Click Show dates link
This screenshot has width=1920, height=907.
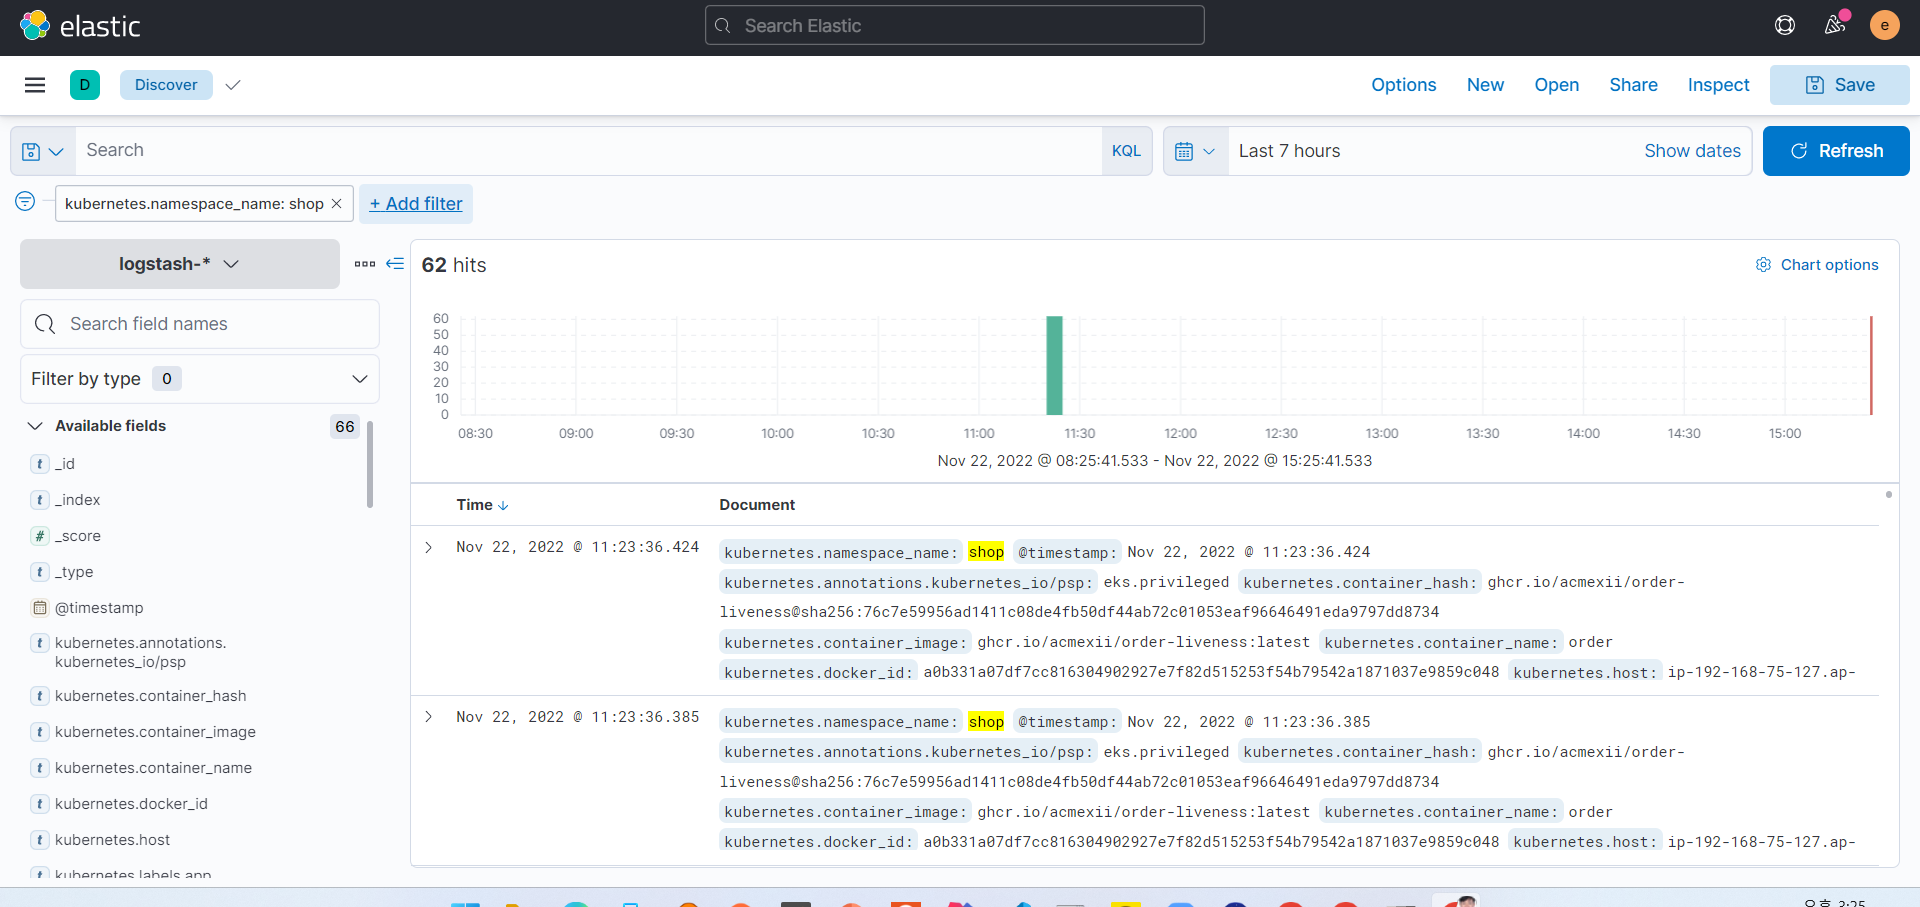(x=1692, y=151)
